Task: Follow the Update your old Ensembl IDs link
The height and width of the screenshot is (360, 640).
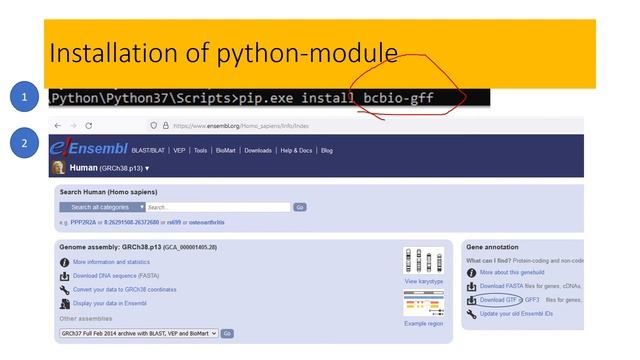Action: 517,314
